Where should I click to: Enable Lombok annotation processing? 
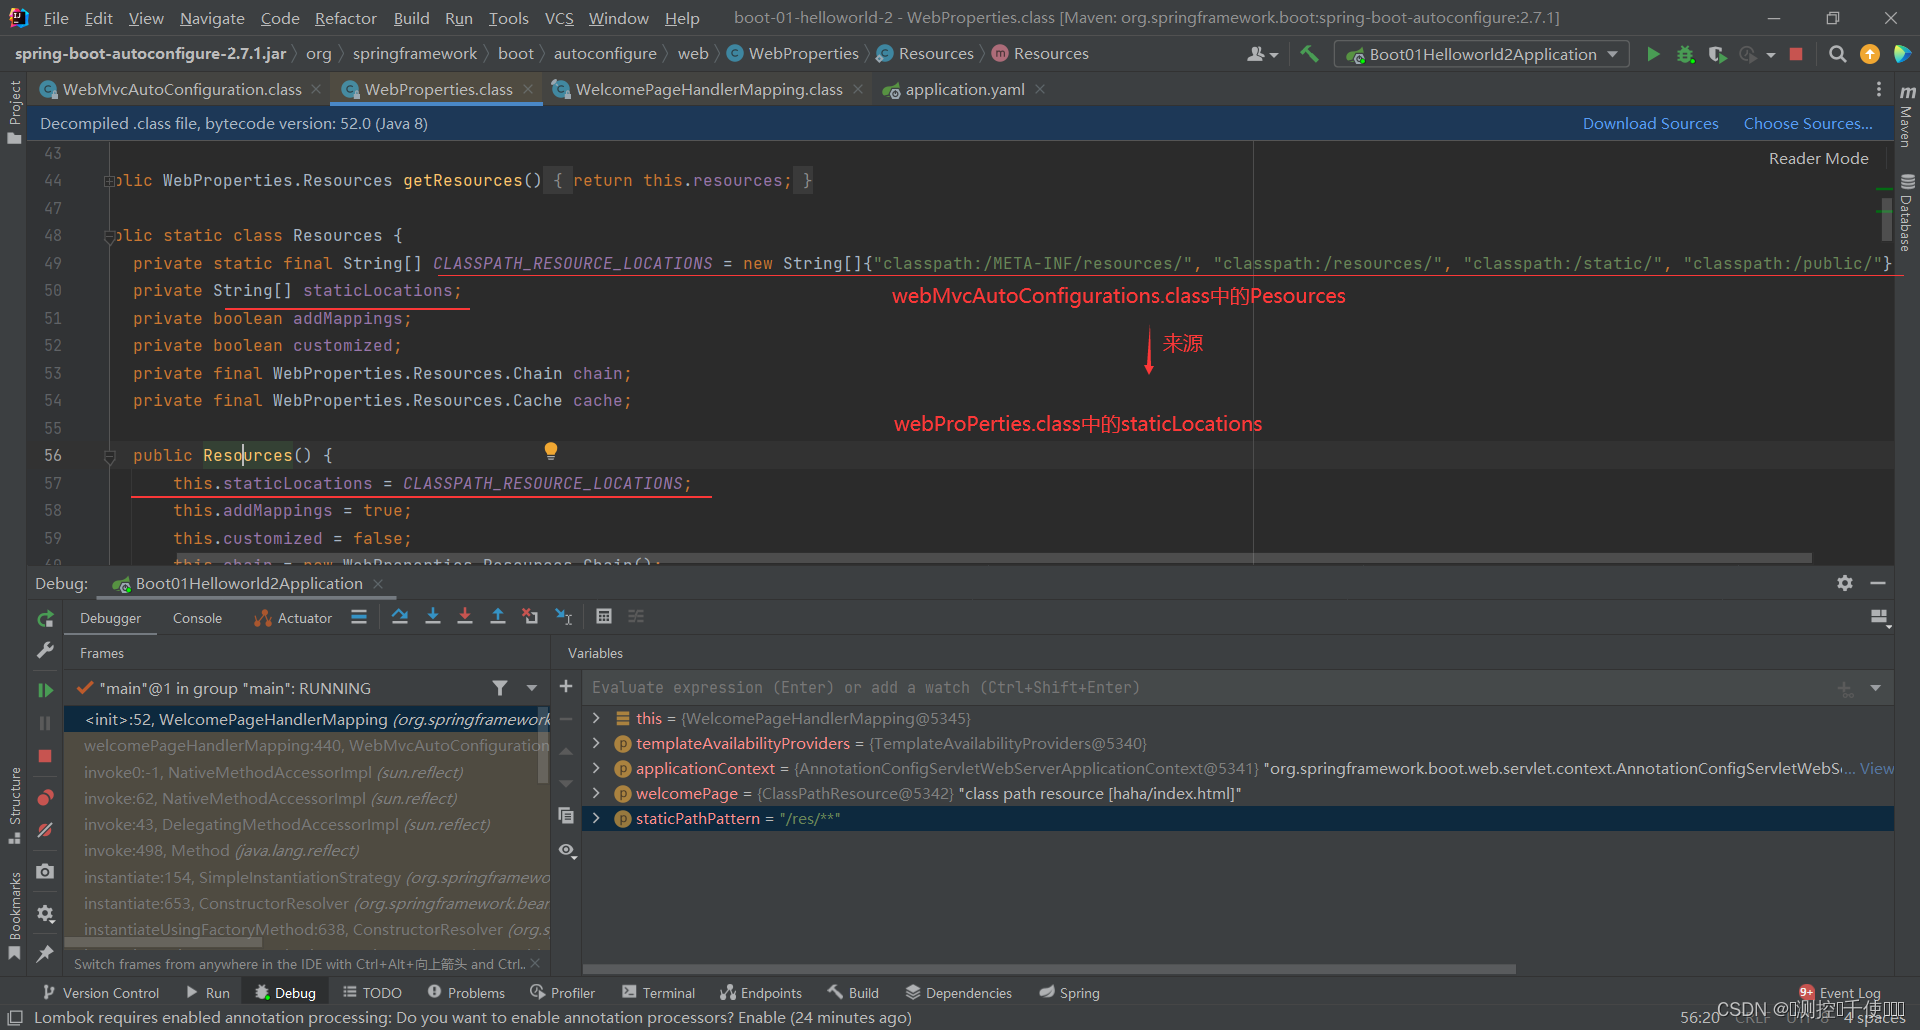[762, 1017]
